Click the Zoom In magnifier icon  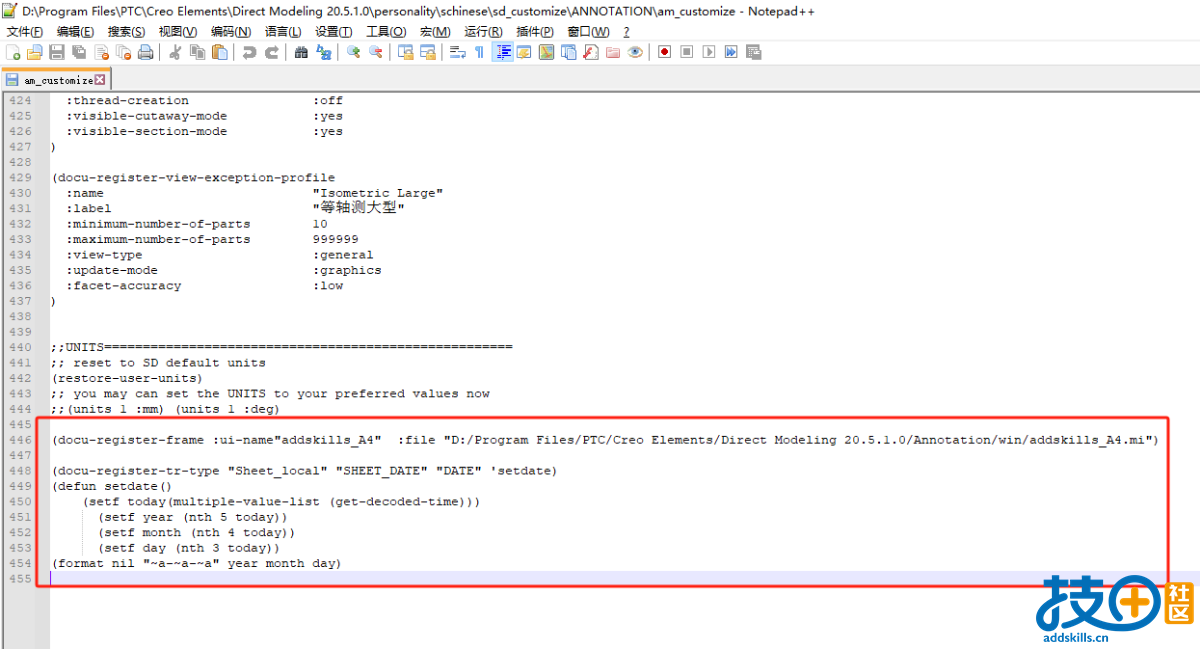pos(353,52)
